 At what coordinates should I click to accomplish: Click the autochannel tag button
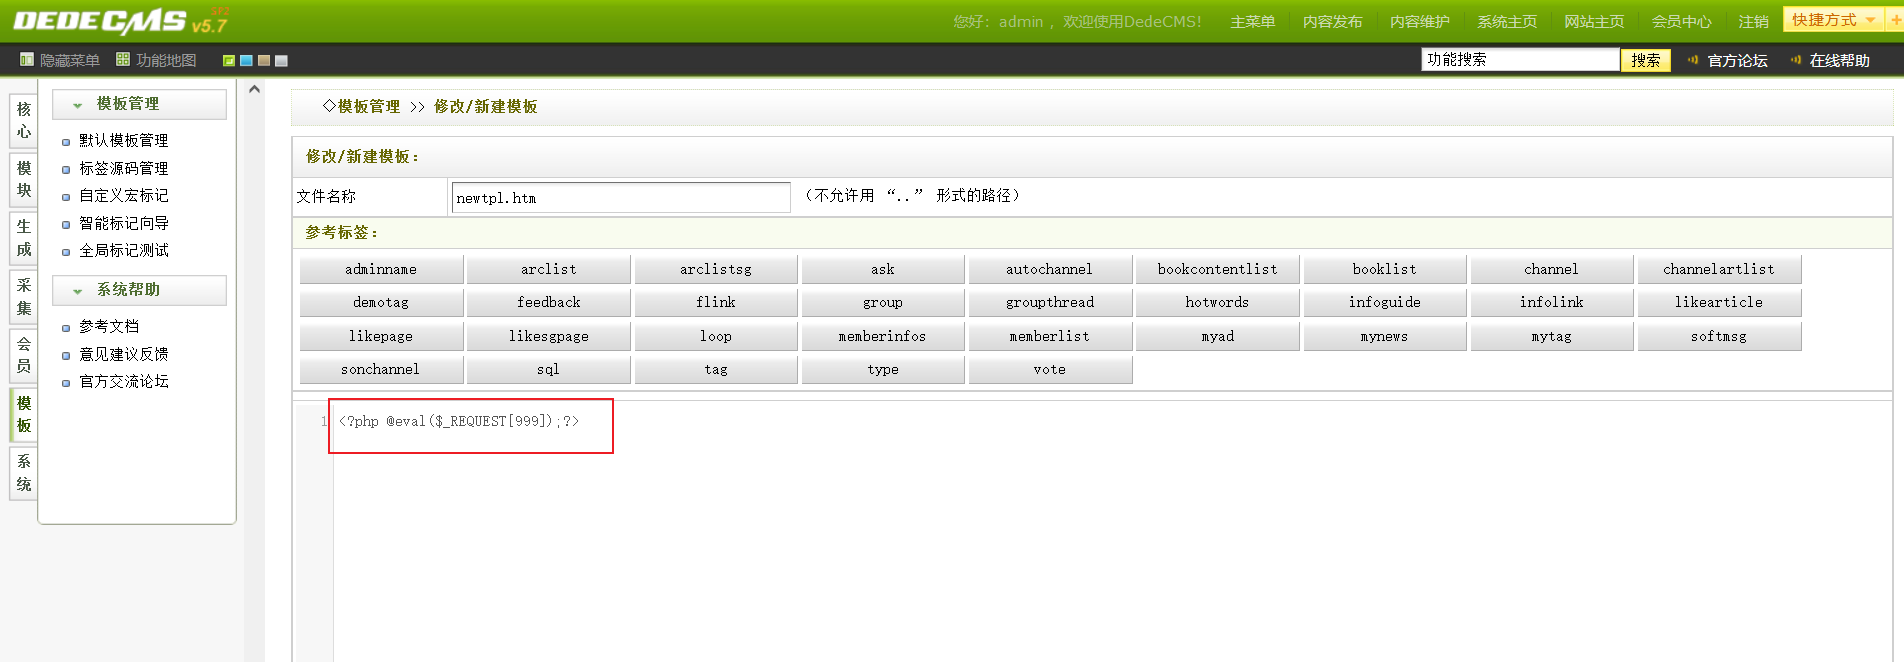tap(1050, 269)
